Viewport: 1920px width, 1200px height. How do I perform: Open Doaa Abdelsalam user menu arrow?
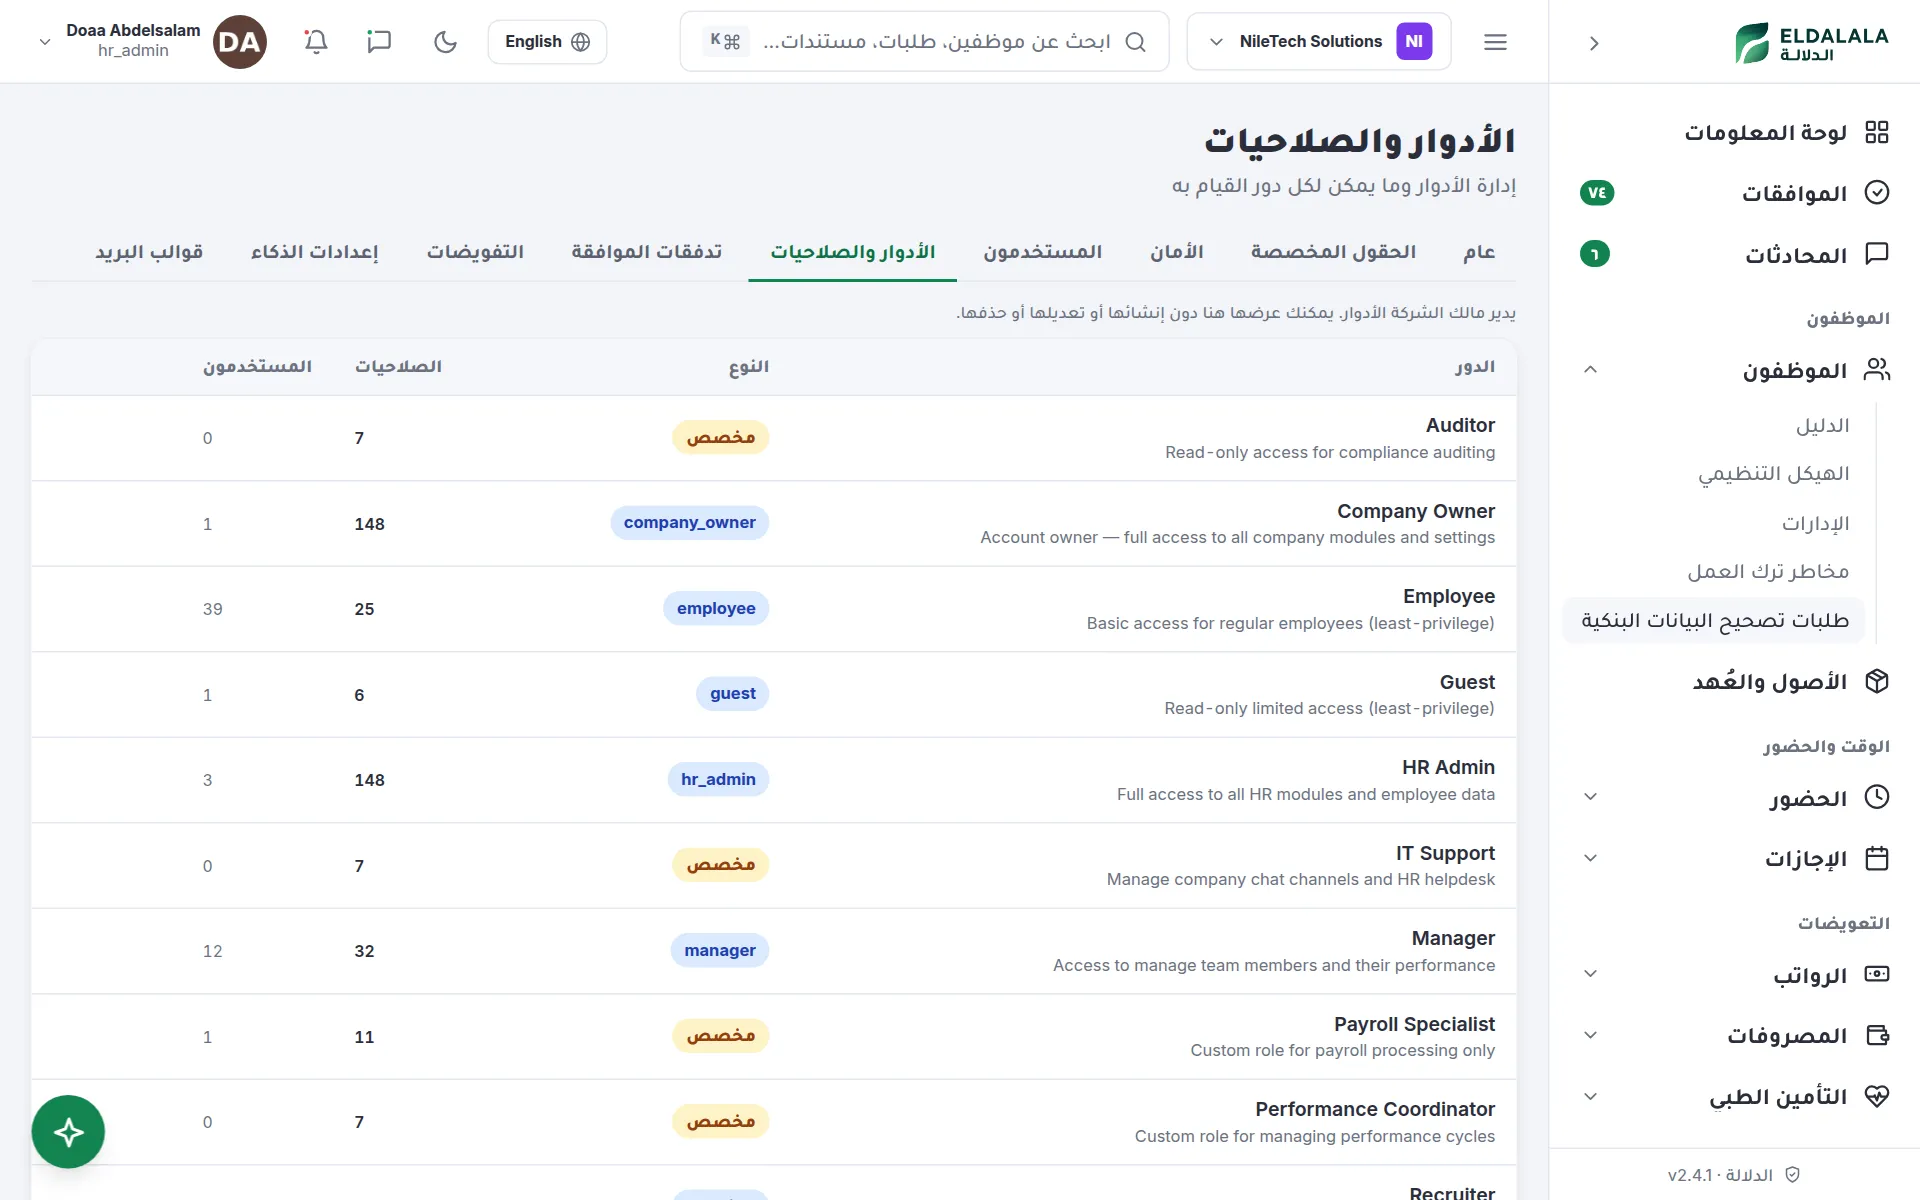click(44, 42)
